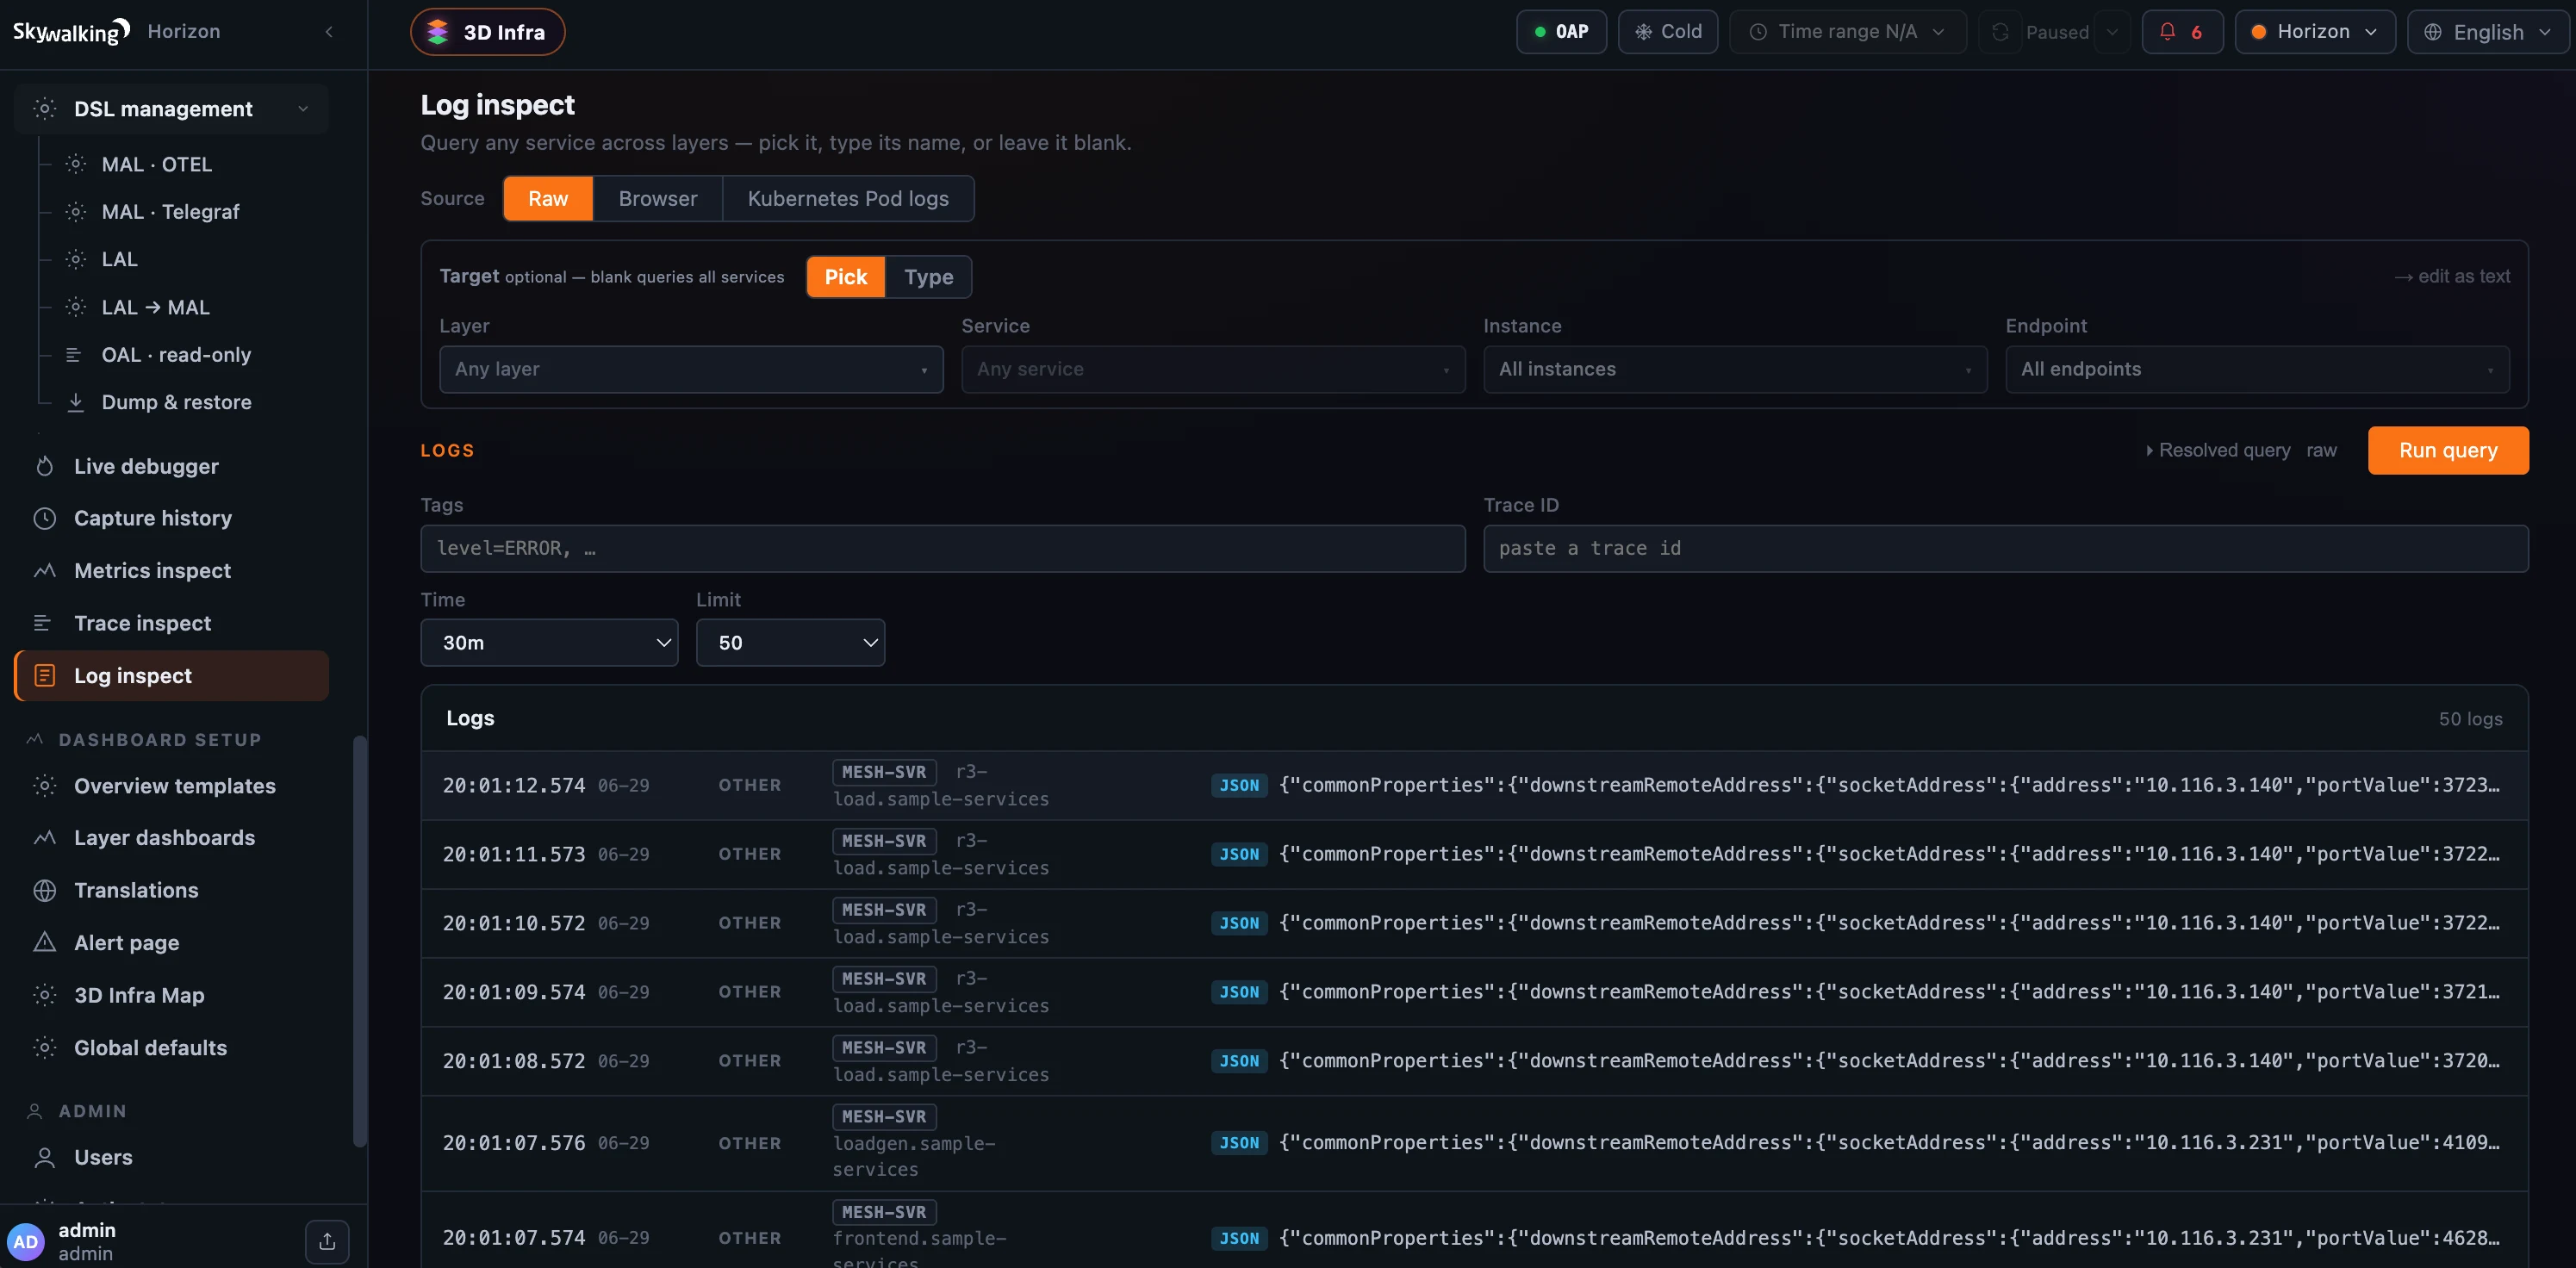Click the Translations globe icon
2576x1268 pixels.
[x=45, y=890]
